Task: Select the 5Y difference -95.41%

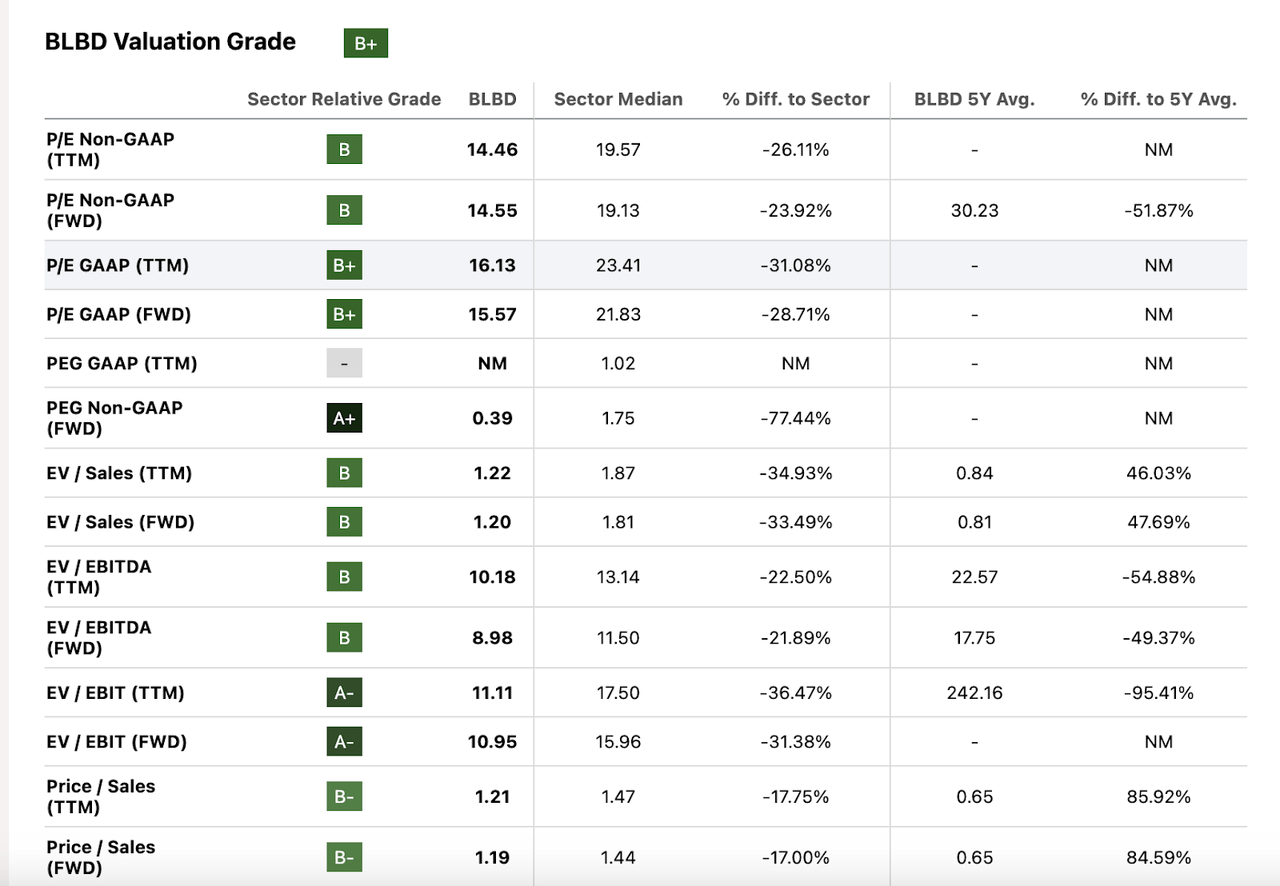Action: [1159, 693]
